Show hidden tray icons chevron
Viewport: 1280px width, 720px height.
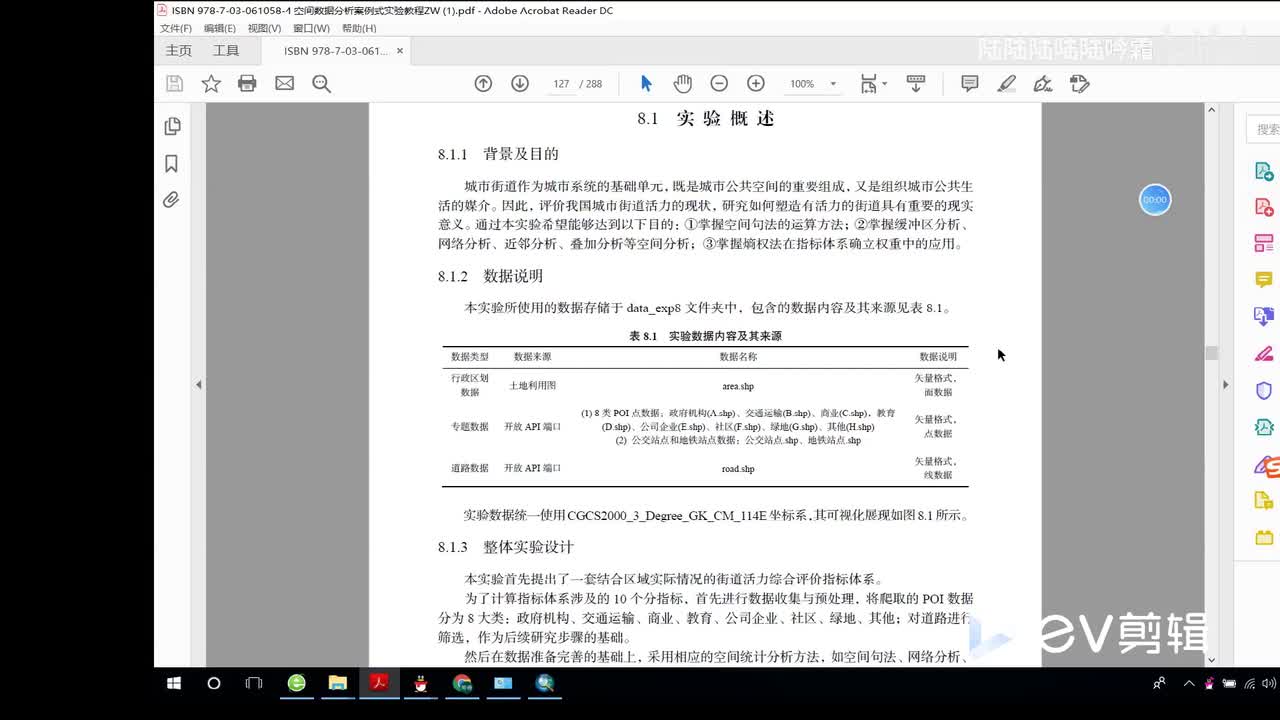coord(1189,684)
